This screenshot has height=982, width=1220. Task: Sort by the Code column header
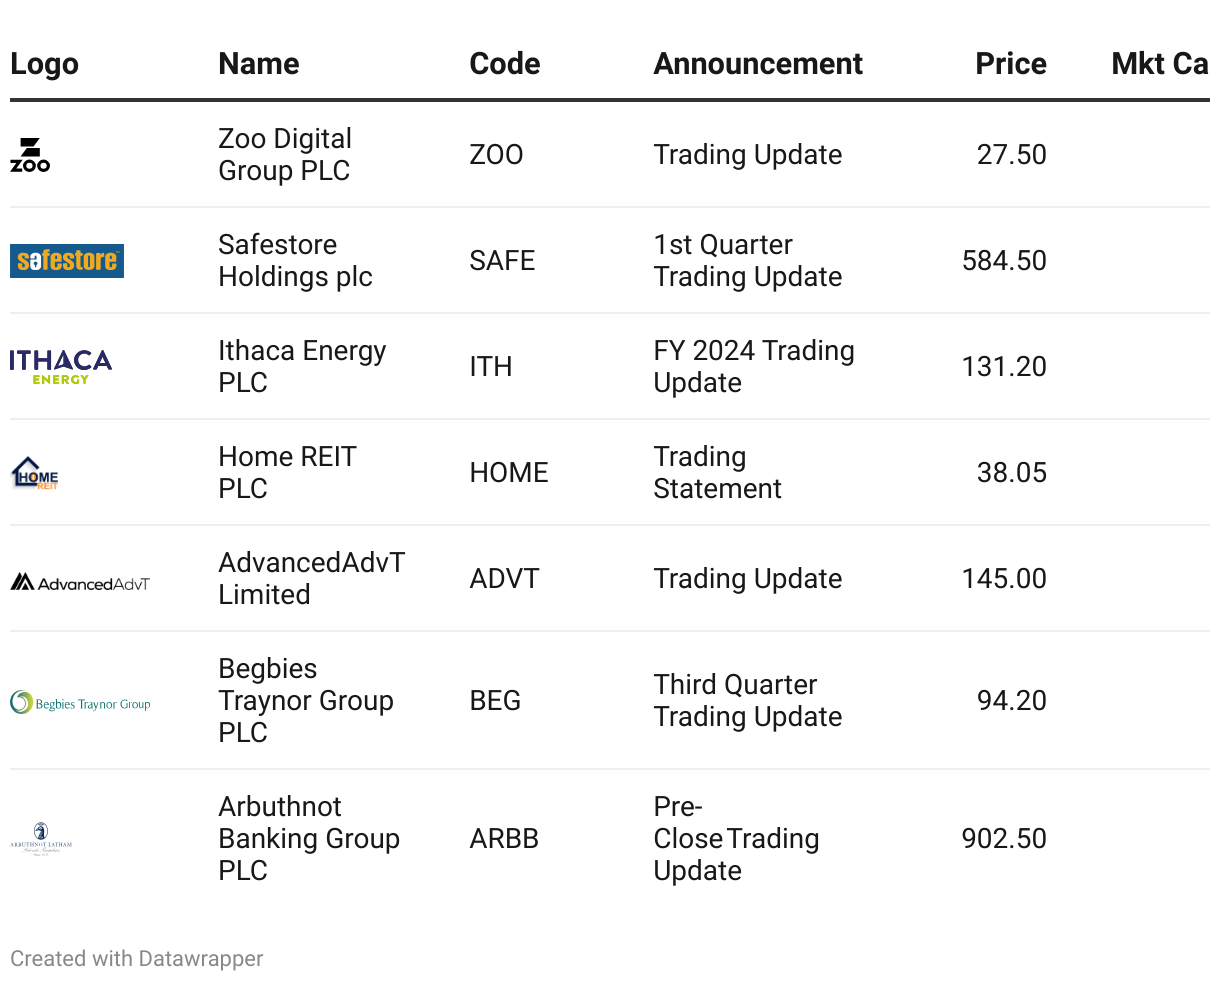[505, 64]
